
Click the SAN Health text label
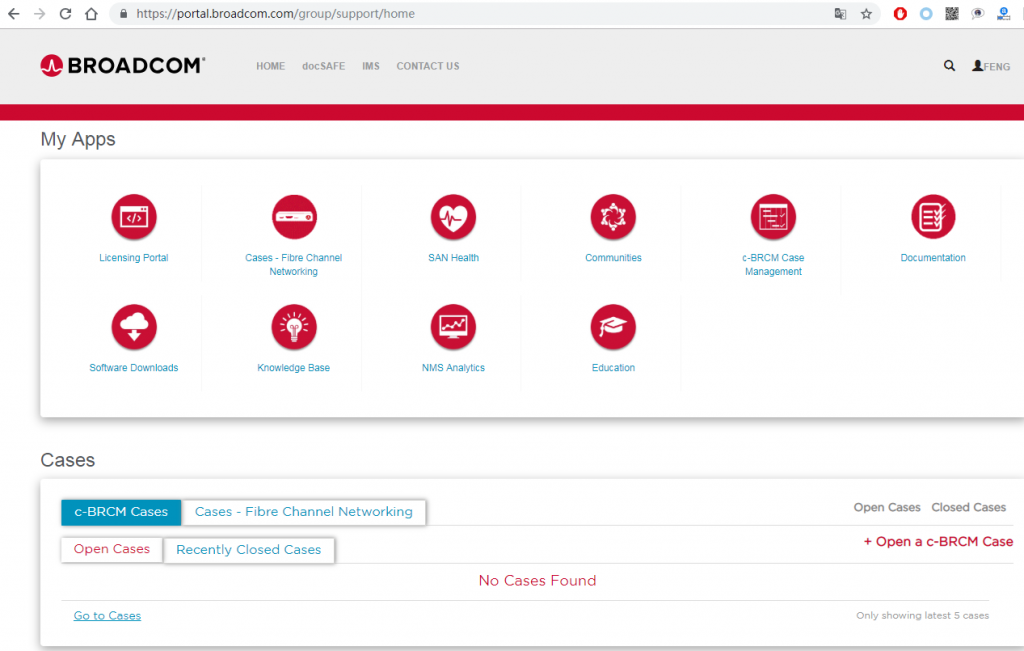click(453, 258)
